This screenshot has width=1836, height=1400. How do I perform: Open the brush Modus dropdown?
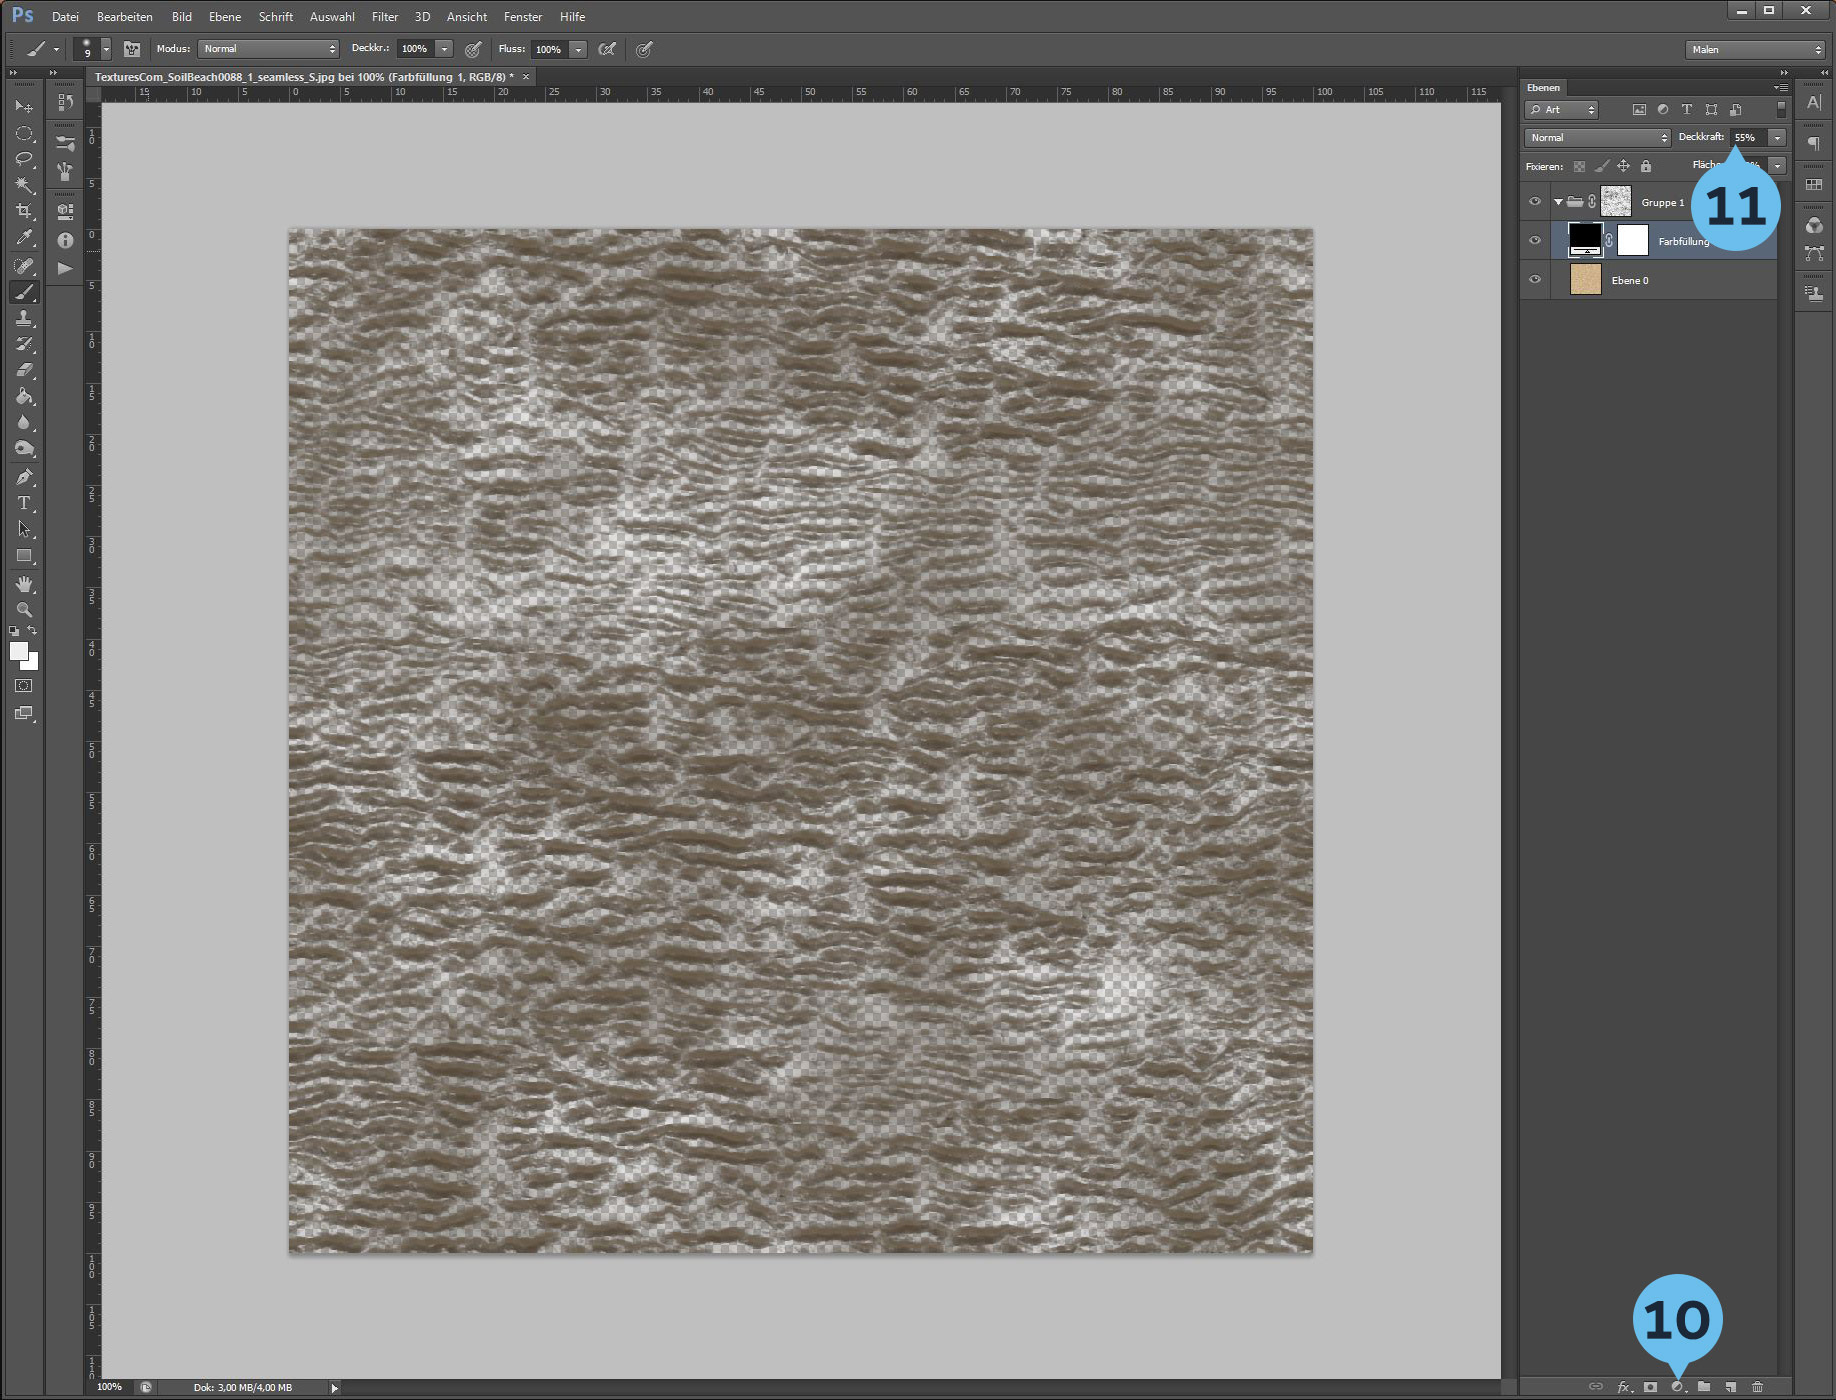268,49
